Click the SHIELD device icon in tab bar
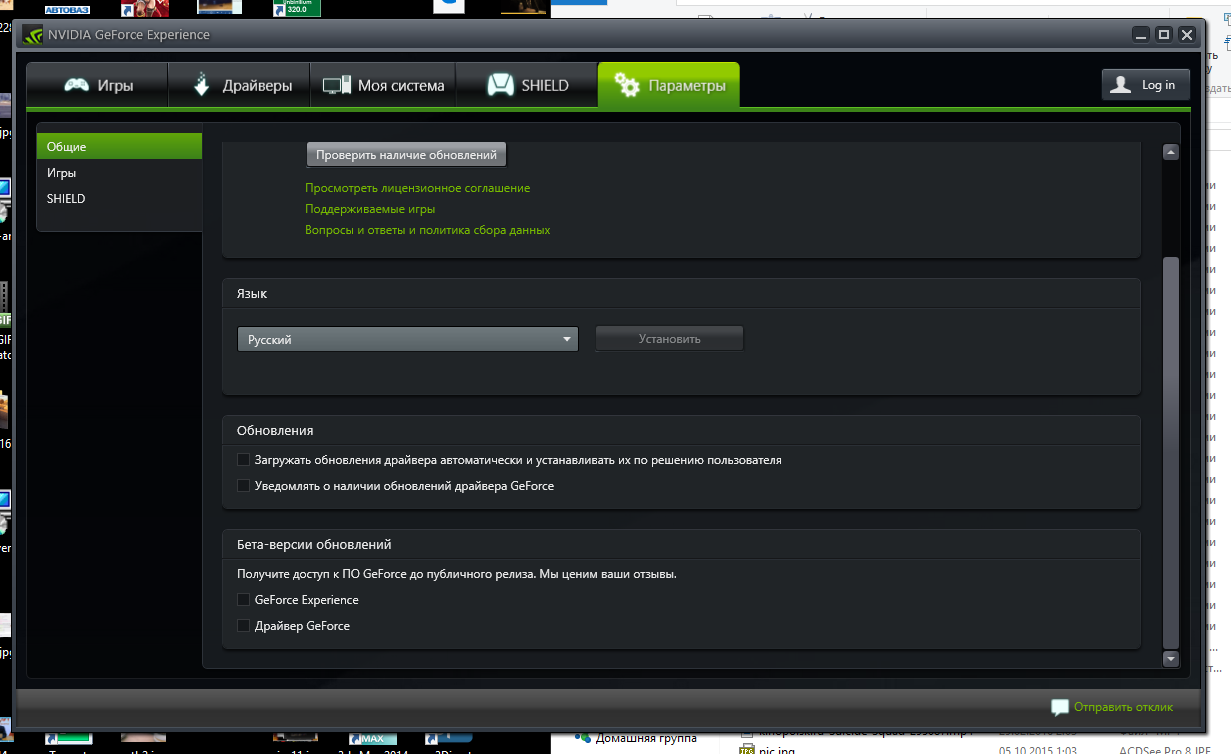The height and width of the screenshot is (754, 1231). click(500, 86)
